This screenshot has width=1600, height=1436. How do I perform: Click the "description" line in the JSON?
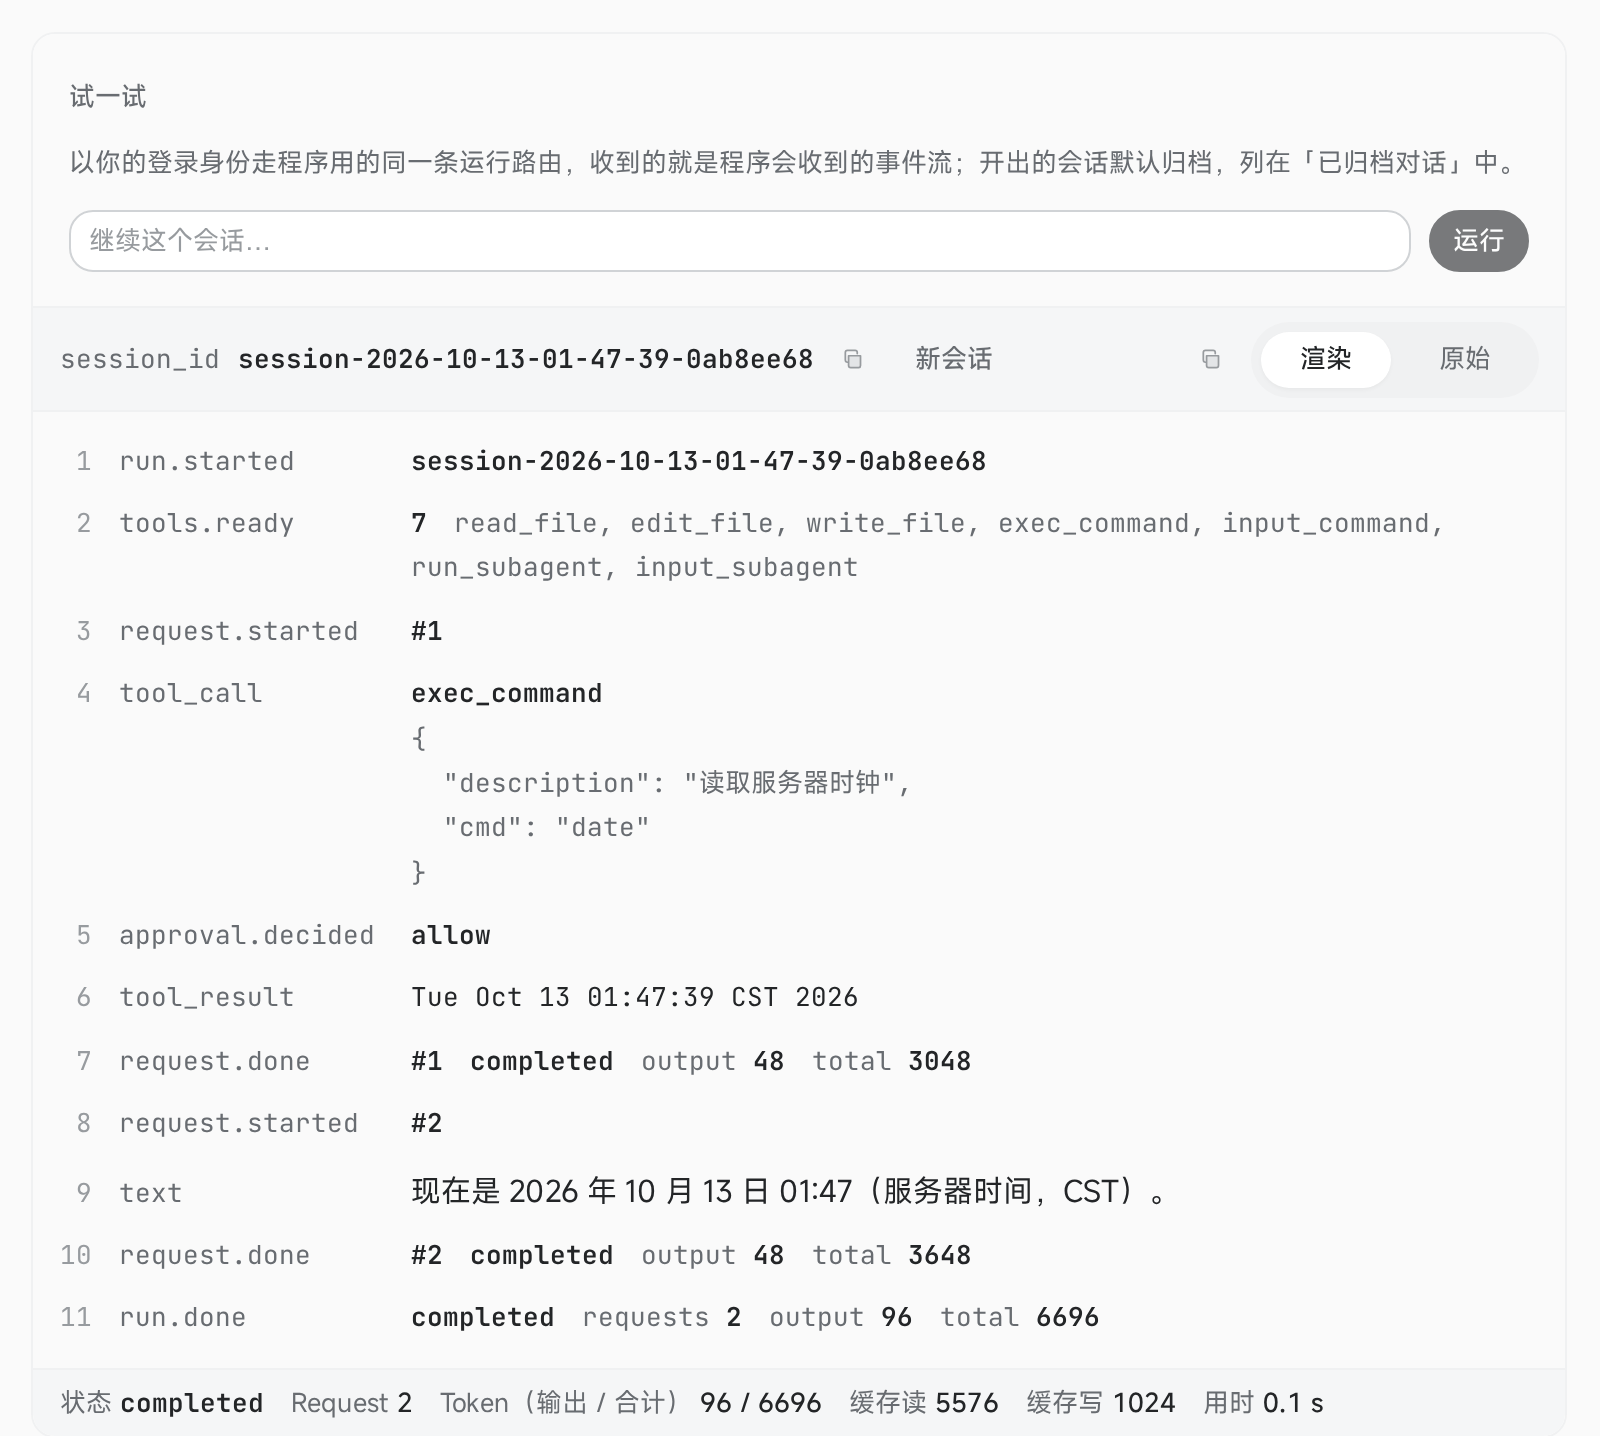[677, 783]
